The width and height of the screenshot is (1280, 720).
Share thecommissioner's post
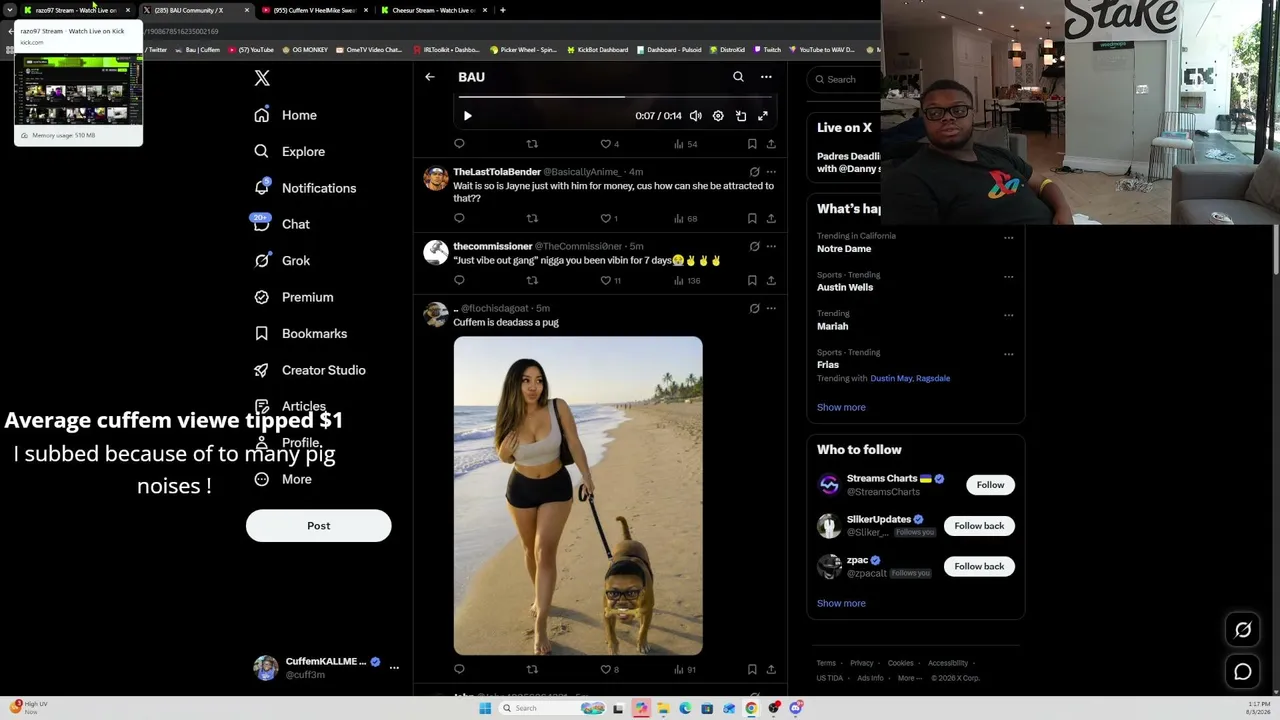point(771,280)
